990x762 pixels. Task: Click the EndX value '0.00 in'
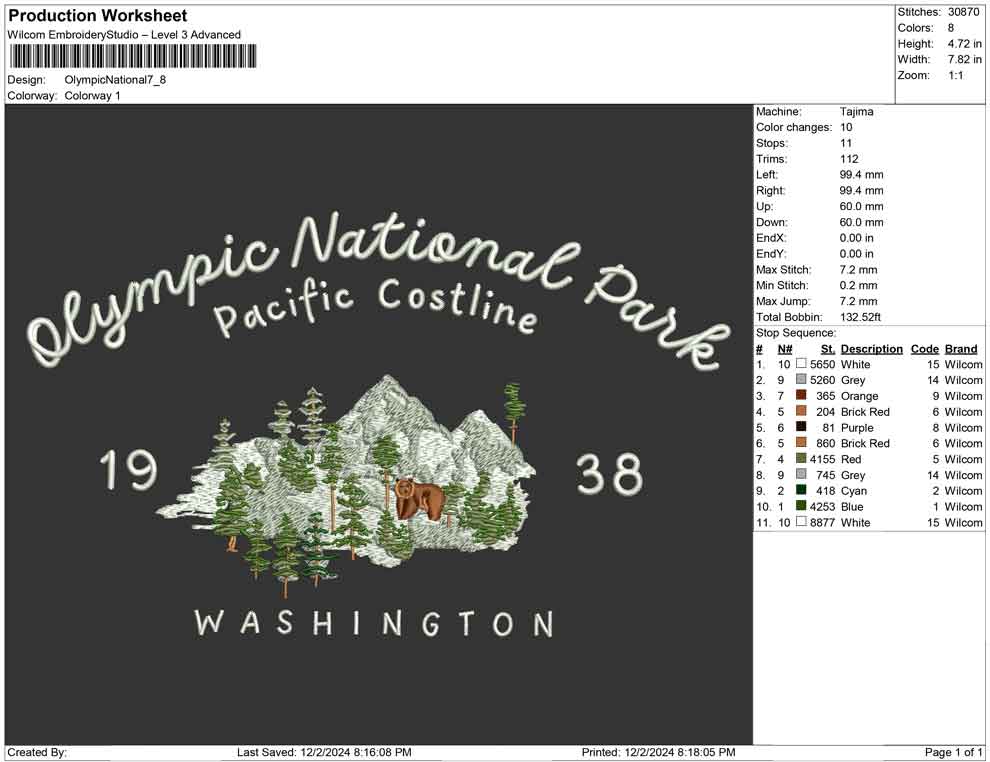[x=857, y=238]
